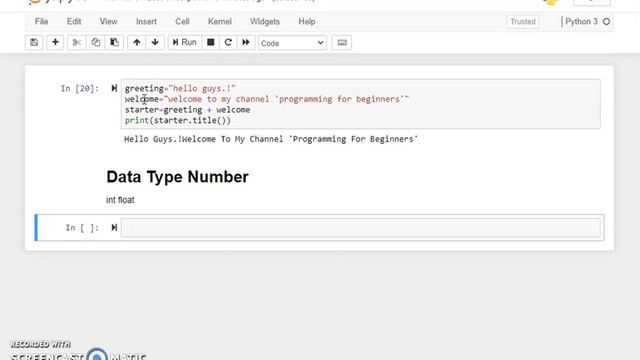Open the Insert menu
The width and height of the screenshot is (640, 360).
pyautogui.click(x=146, y=22)
